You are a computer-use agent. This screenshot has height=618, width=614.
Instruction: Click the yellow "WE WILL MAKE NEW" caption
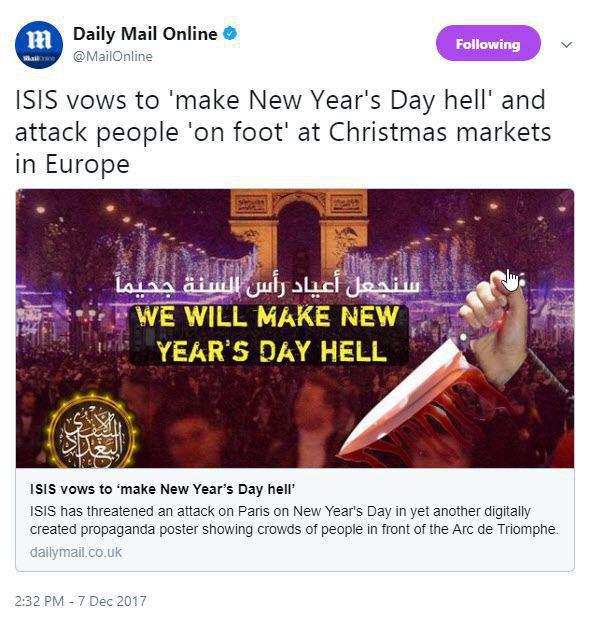pos(267,320)
